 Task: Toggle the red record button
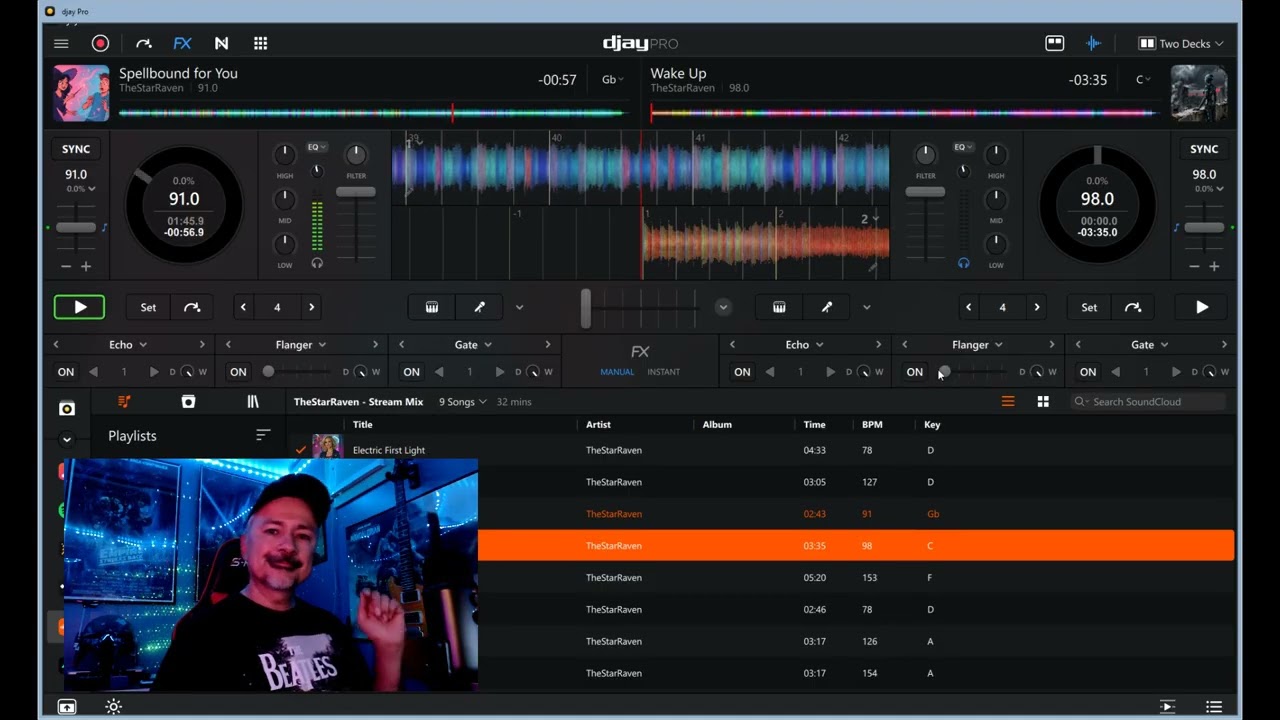click(x=100, y=43)
